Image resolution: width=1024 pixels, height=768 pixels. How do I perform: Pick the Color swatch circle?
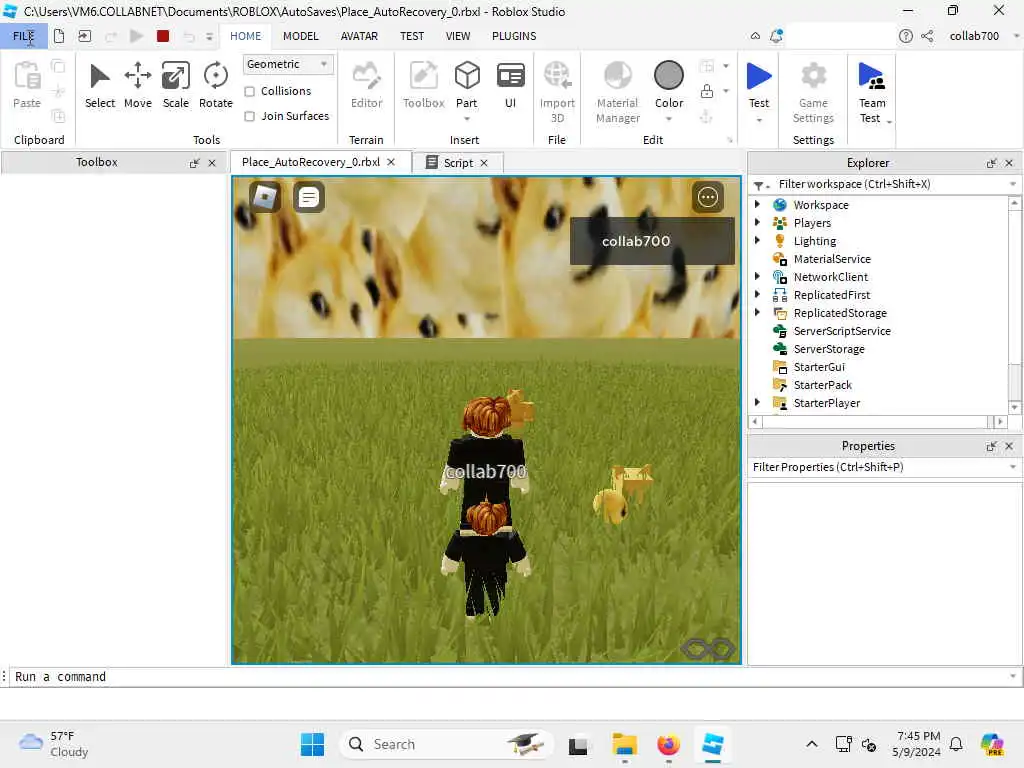(x=669, y=75)
